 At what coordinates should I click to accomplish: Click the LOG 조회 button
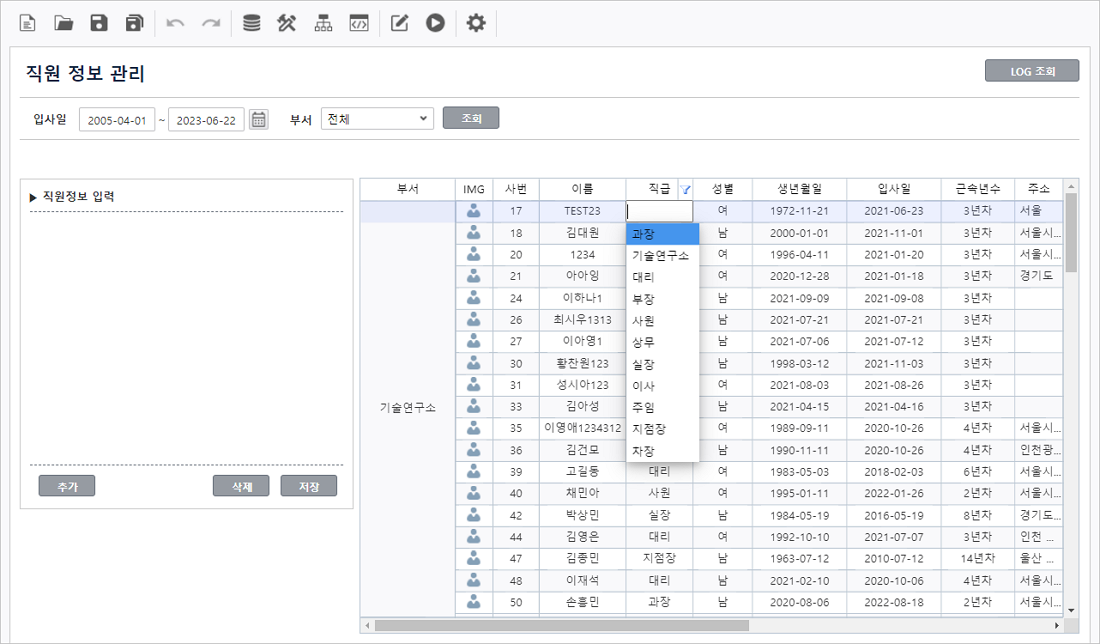(1032, 71)
